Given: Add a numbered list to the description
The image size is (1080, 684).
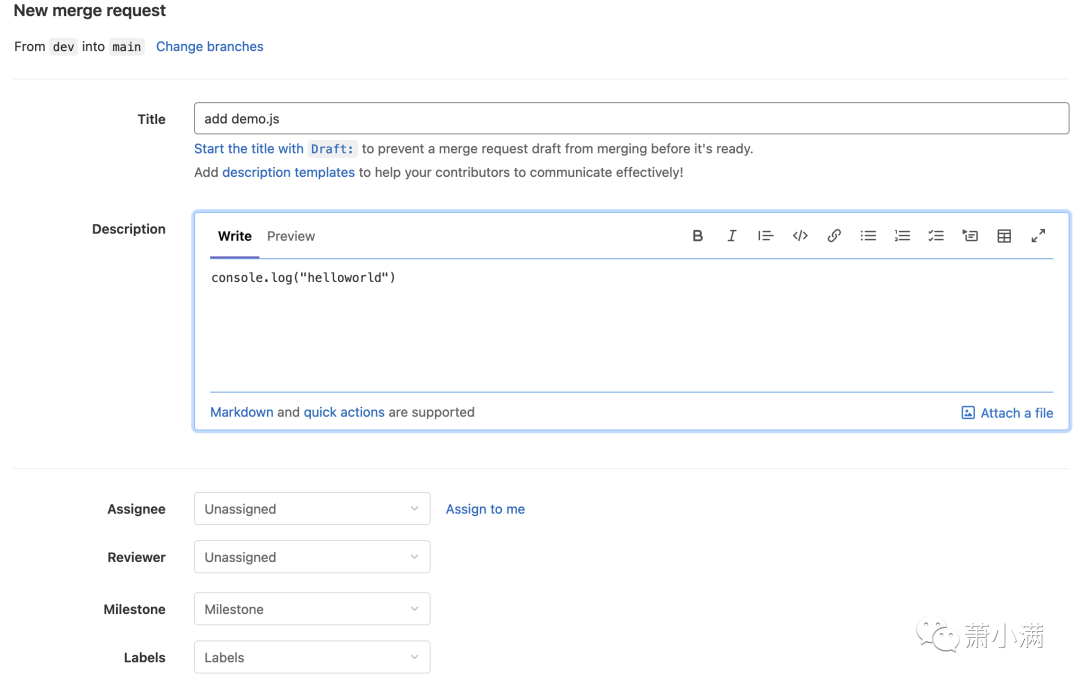Looking at the screenshot, I should pos(902,236).
